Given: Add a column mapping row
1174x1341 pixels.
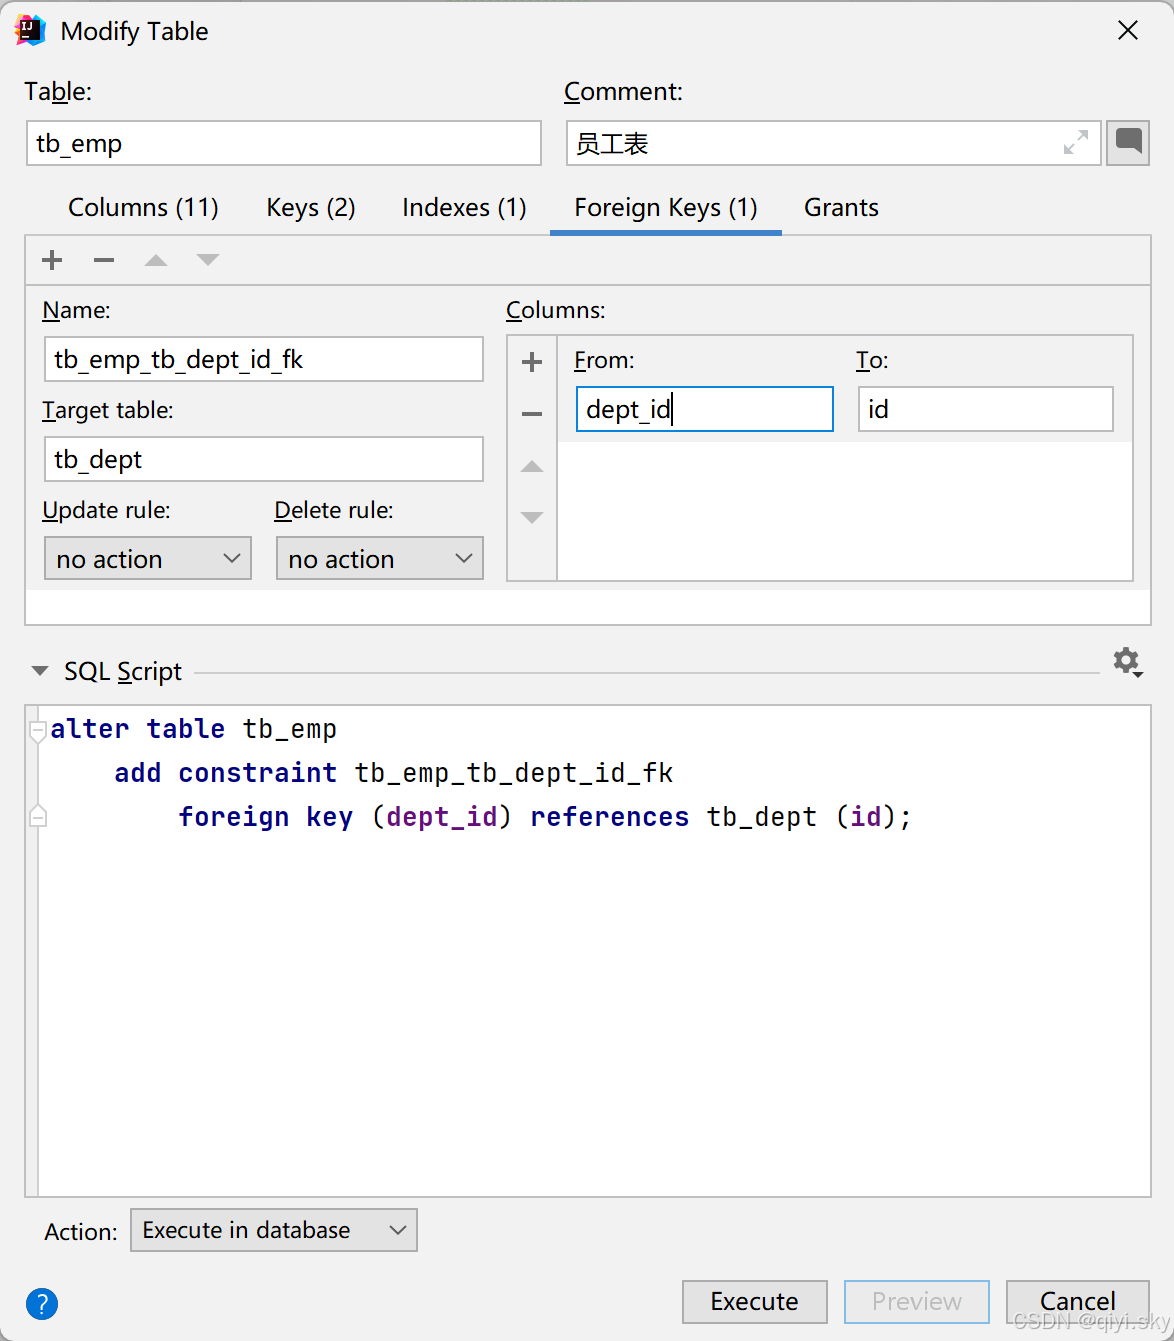Looking at the screenshot, I should pos(532,362).
